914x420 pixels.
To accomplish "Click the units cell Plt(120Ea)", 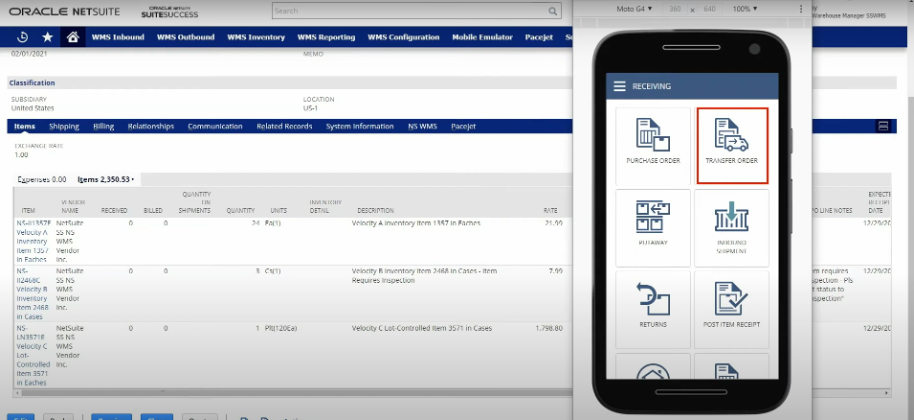I will 280,329.
